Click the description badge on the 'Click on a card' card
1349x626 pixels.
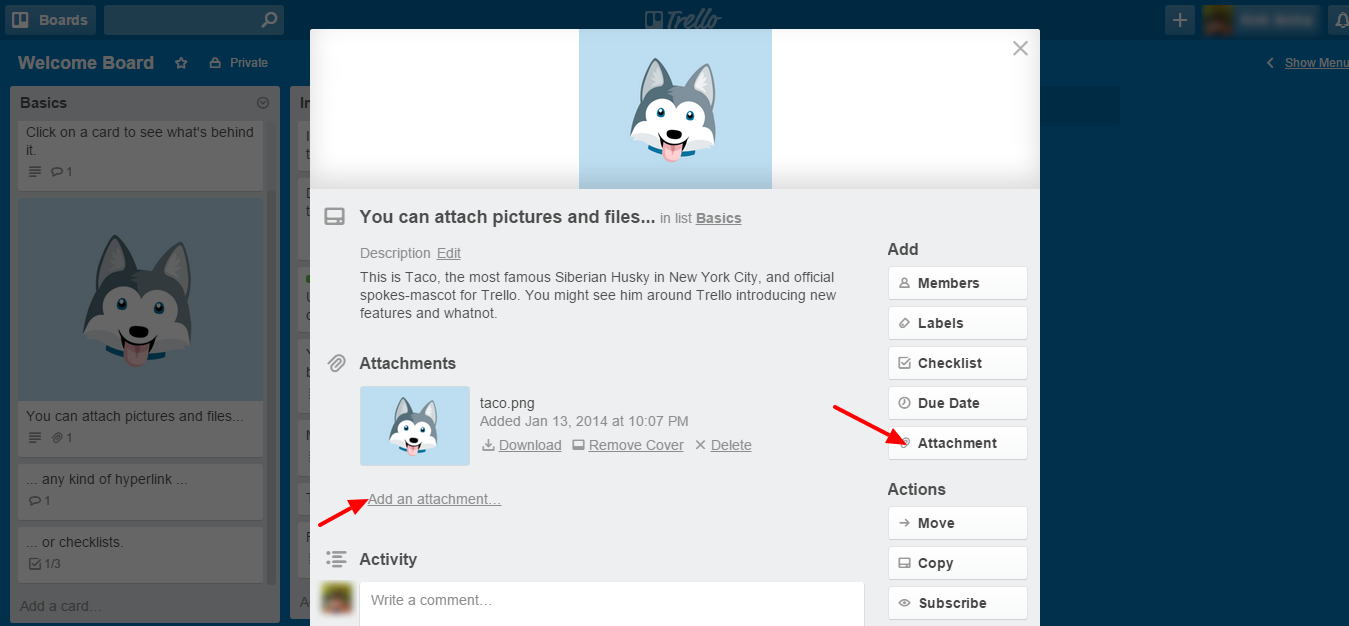[x=35, y=172]
